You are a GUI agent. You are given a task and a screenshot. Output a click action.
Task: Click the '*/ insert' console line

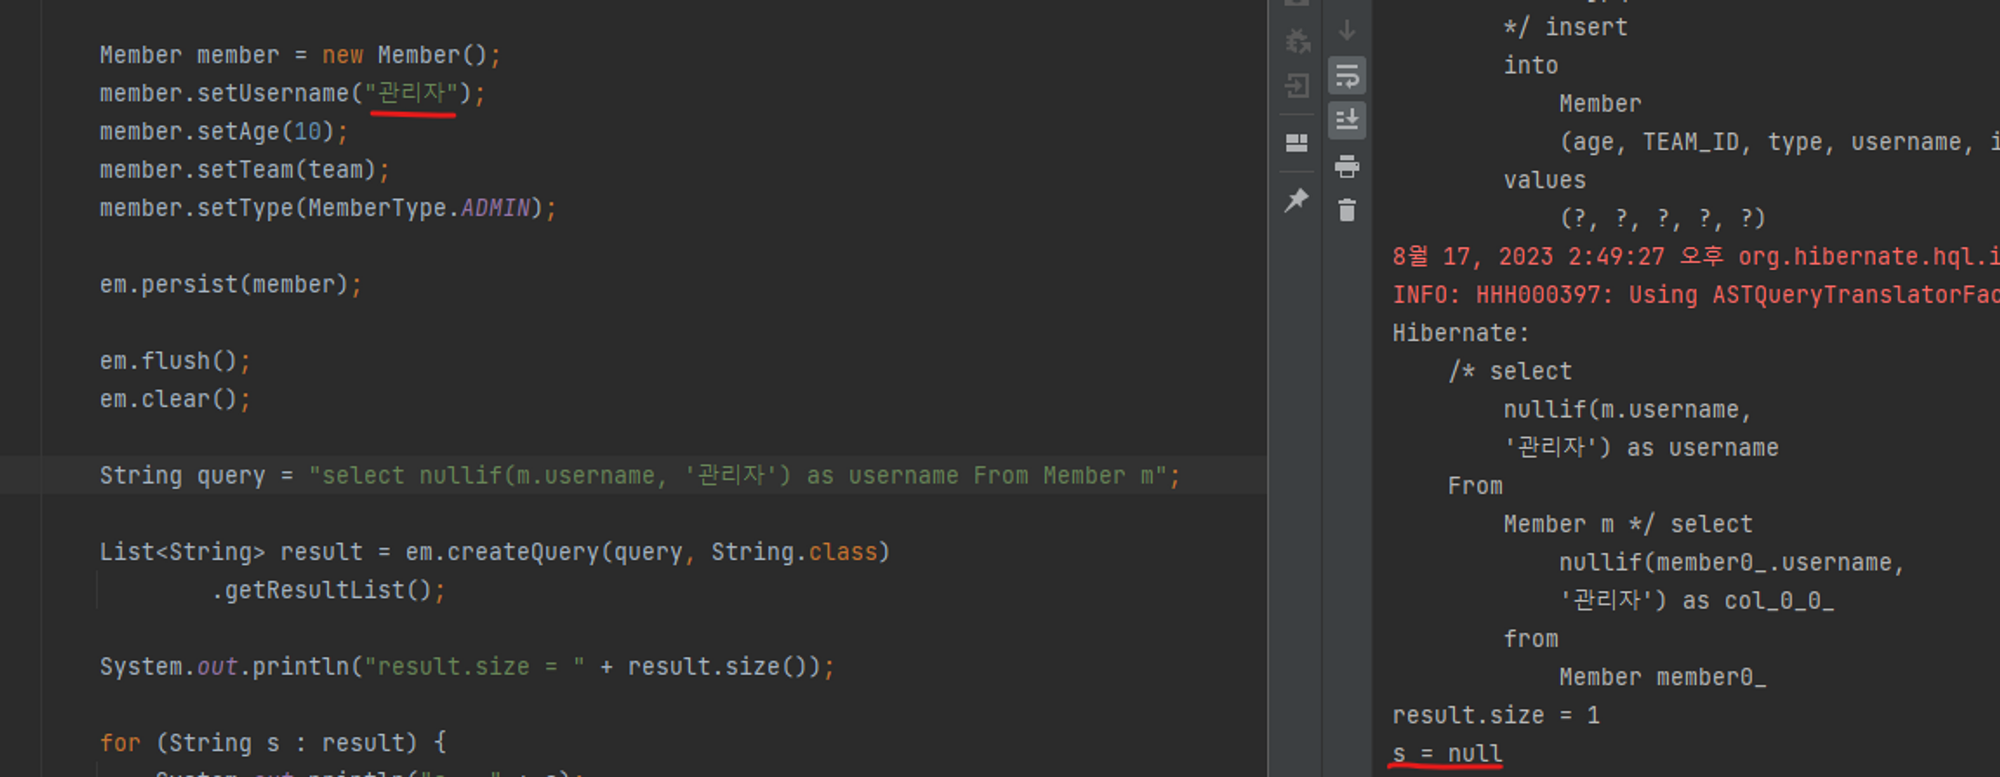pyautogui.click(x=1566, y=28)
